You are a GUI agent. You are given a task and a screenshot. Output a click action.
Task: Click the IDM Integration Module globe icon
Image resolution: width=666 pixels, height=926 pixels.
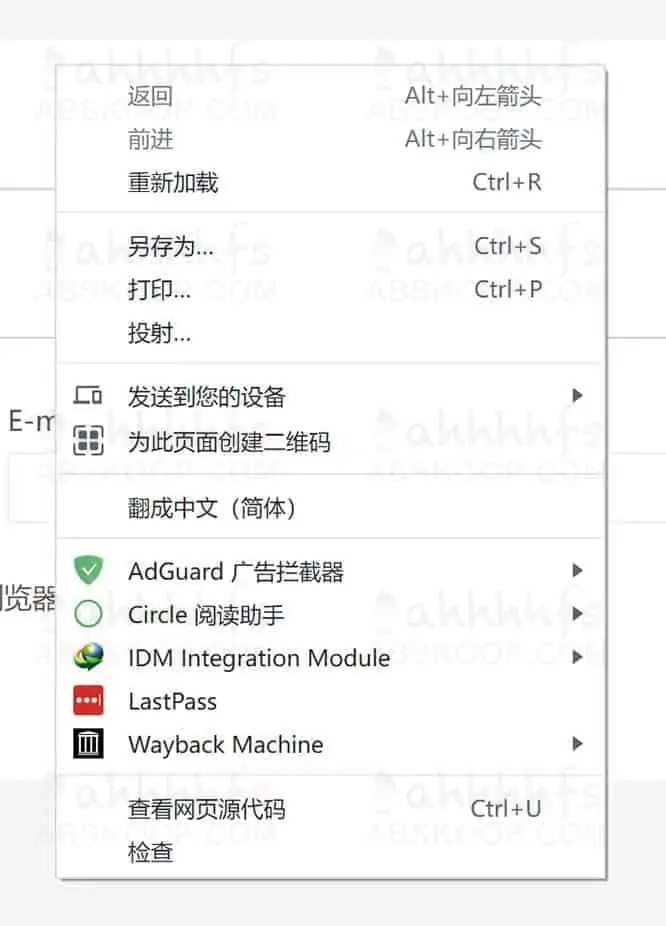tap(89, 658)
